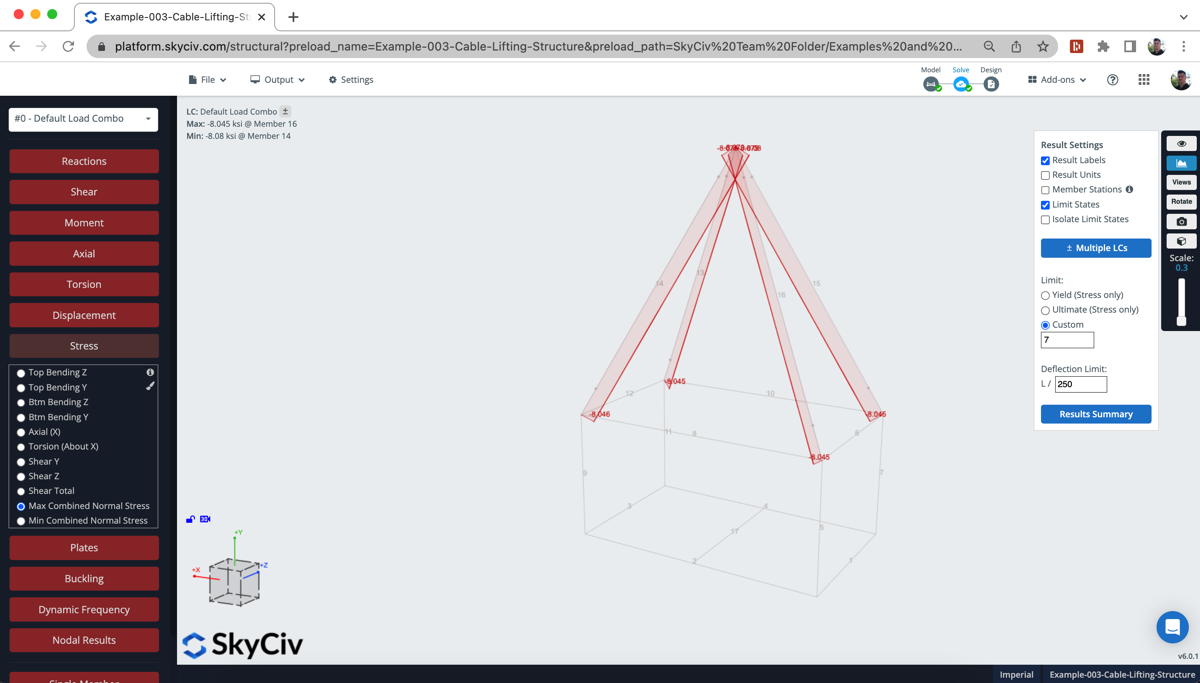Click the Results Summary button
The height and width of the screenshot is (683, 1200).
[1096, 414]
